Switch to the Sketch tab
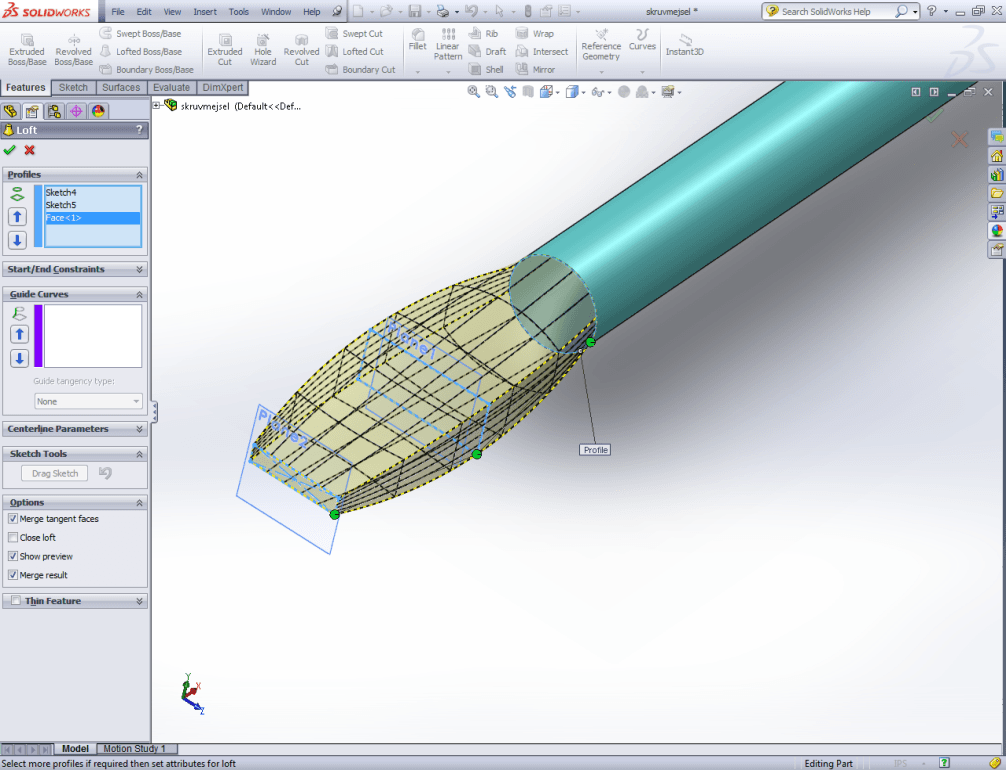The width and height of the screenshot is (1006, 770). click(73, 87)
